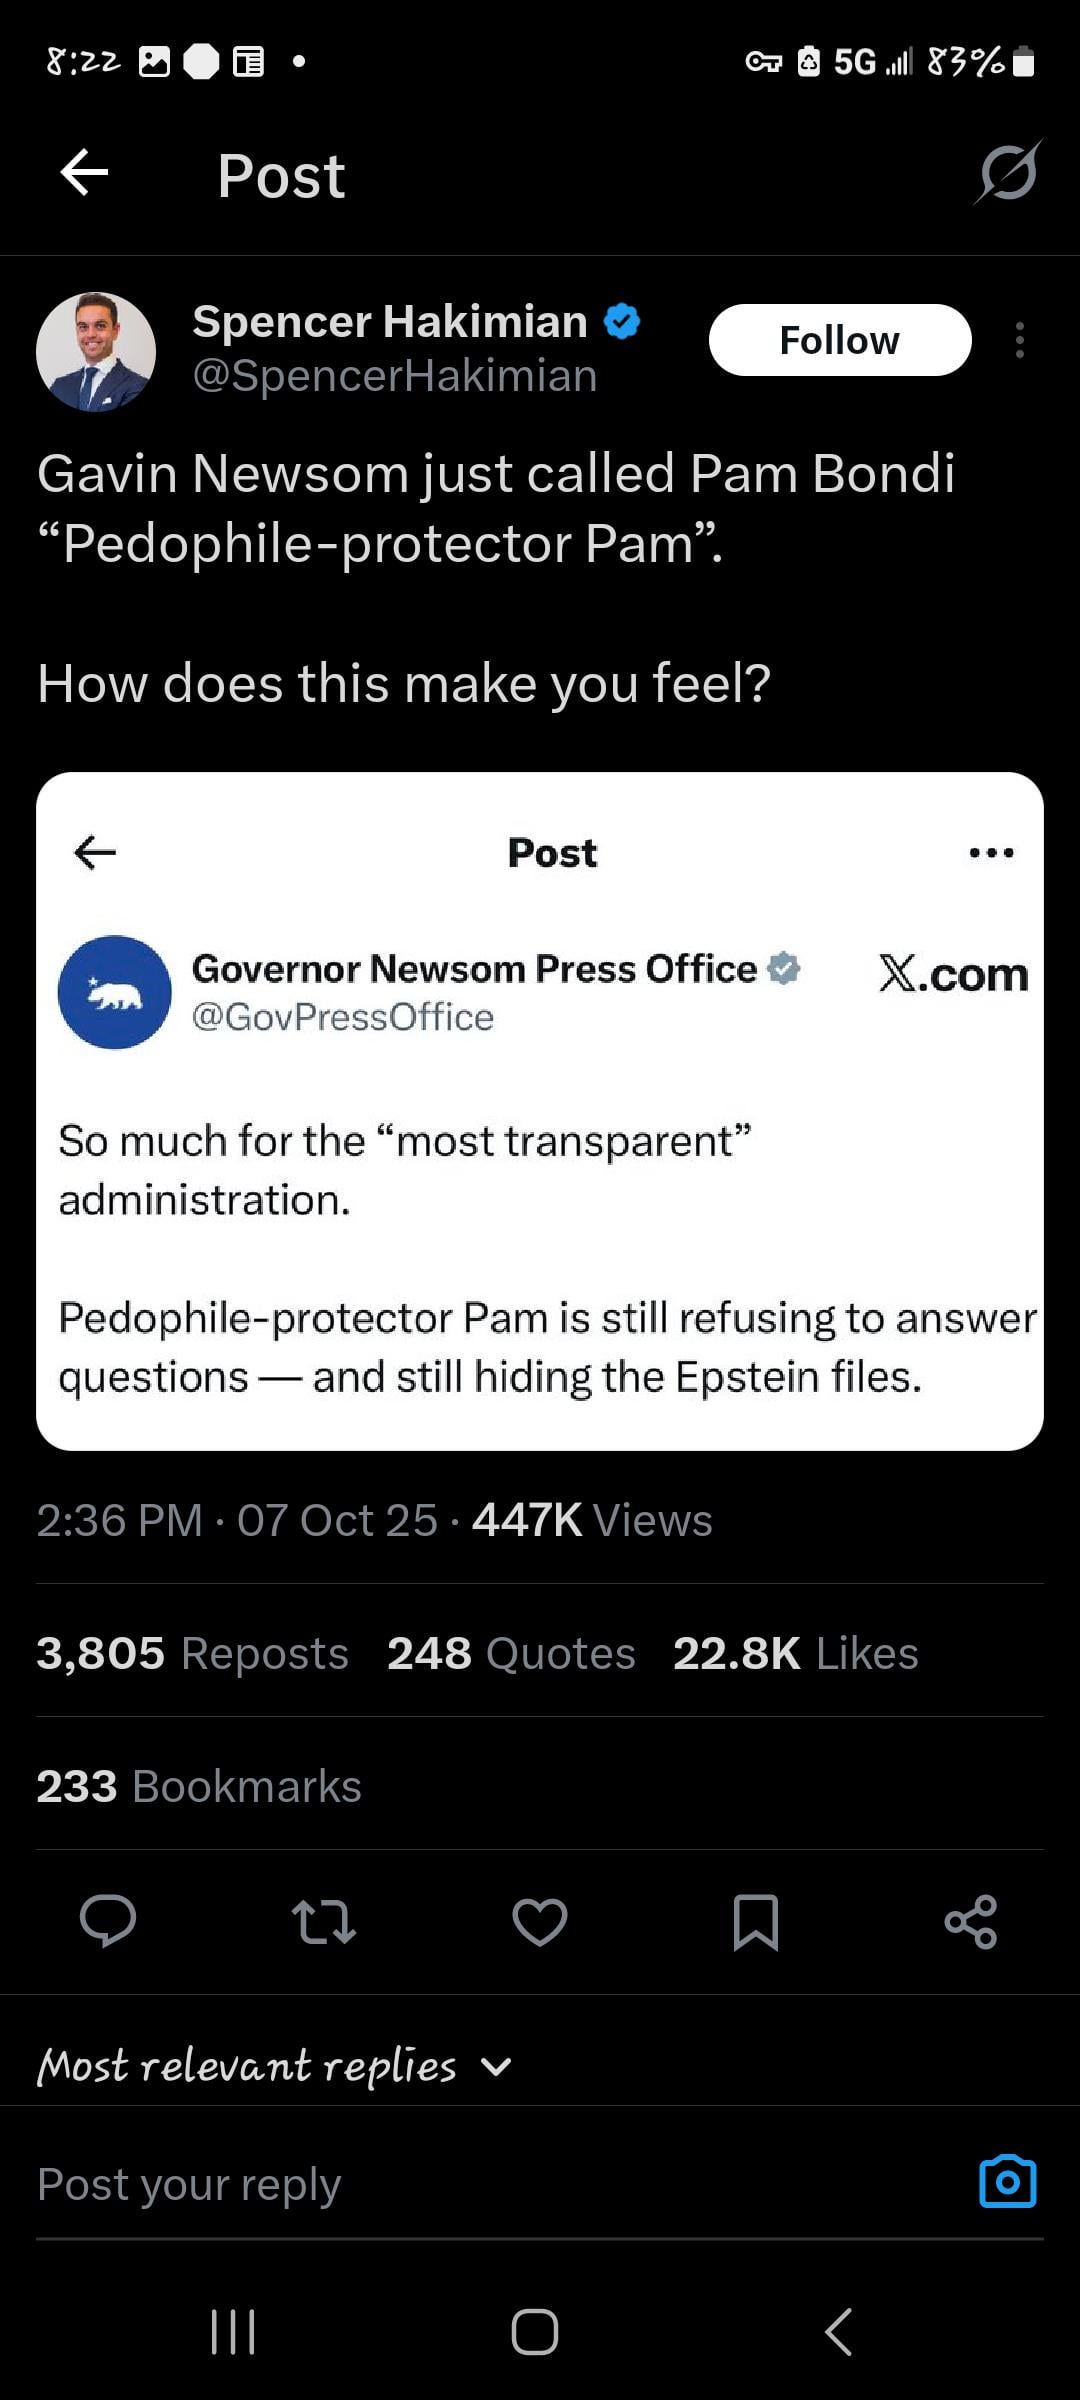The height and width of the screenshot is (2400, 1080).
Task: Attach a photo using the camera icon
Action: [x=1007, y=2182]
